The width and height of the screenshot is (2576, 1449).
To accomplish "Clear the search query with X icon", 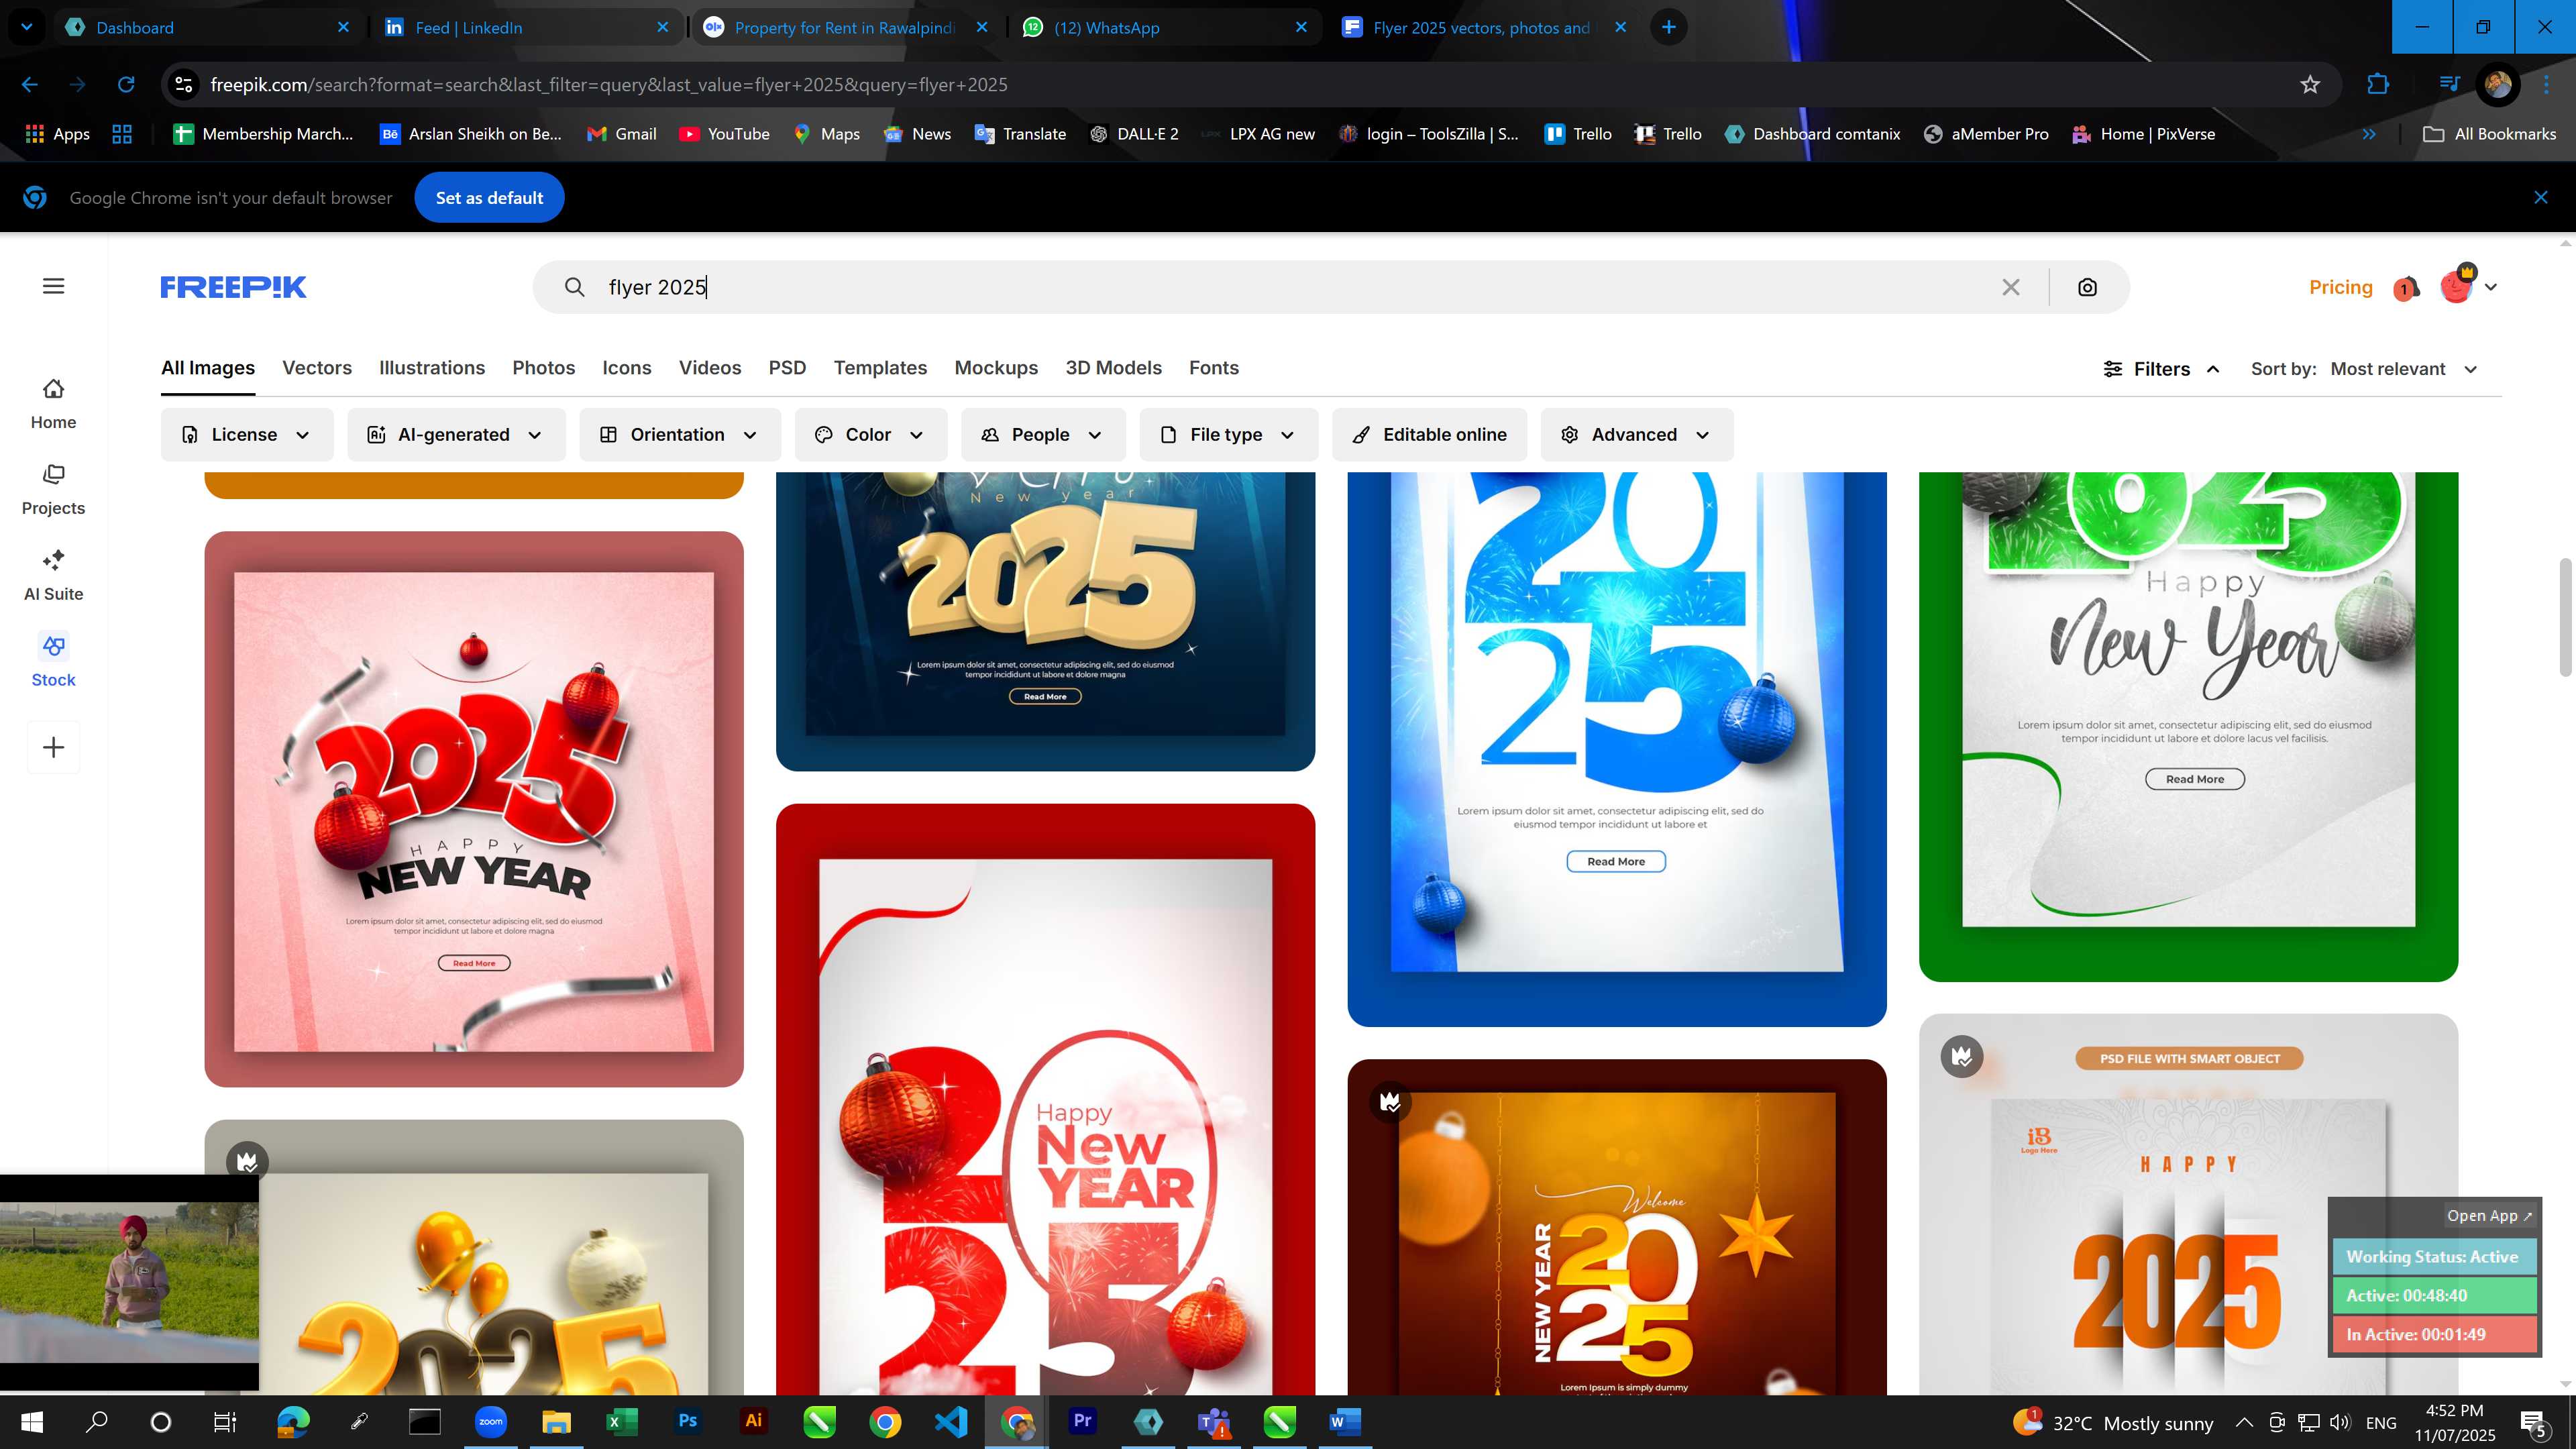I will 2011,287.
